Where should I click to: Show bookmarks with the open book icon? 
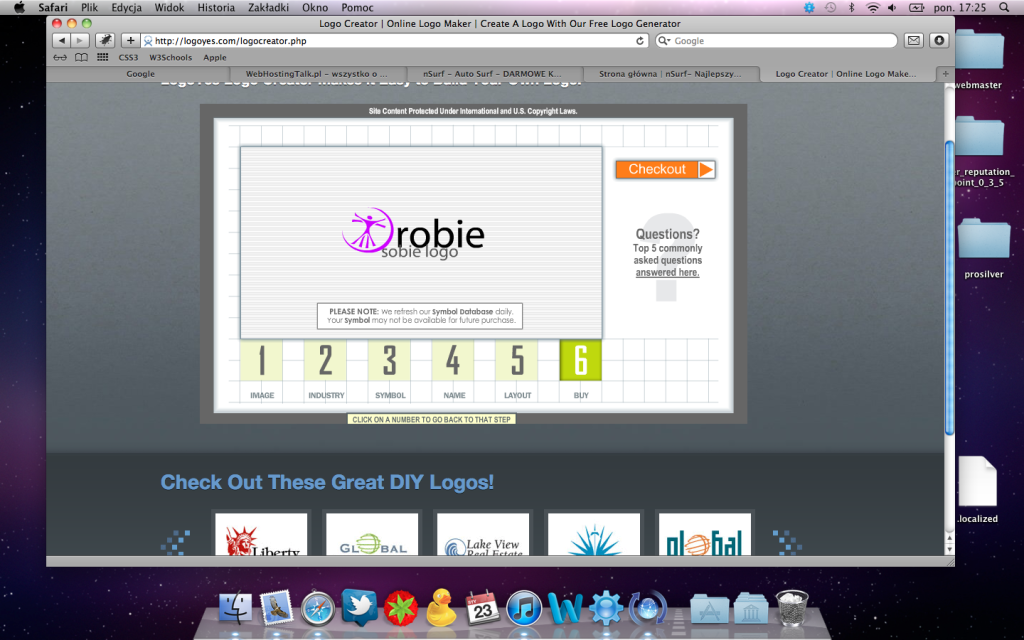pos(81,57)
